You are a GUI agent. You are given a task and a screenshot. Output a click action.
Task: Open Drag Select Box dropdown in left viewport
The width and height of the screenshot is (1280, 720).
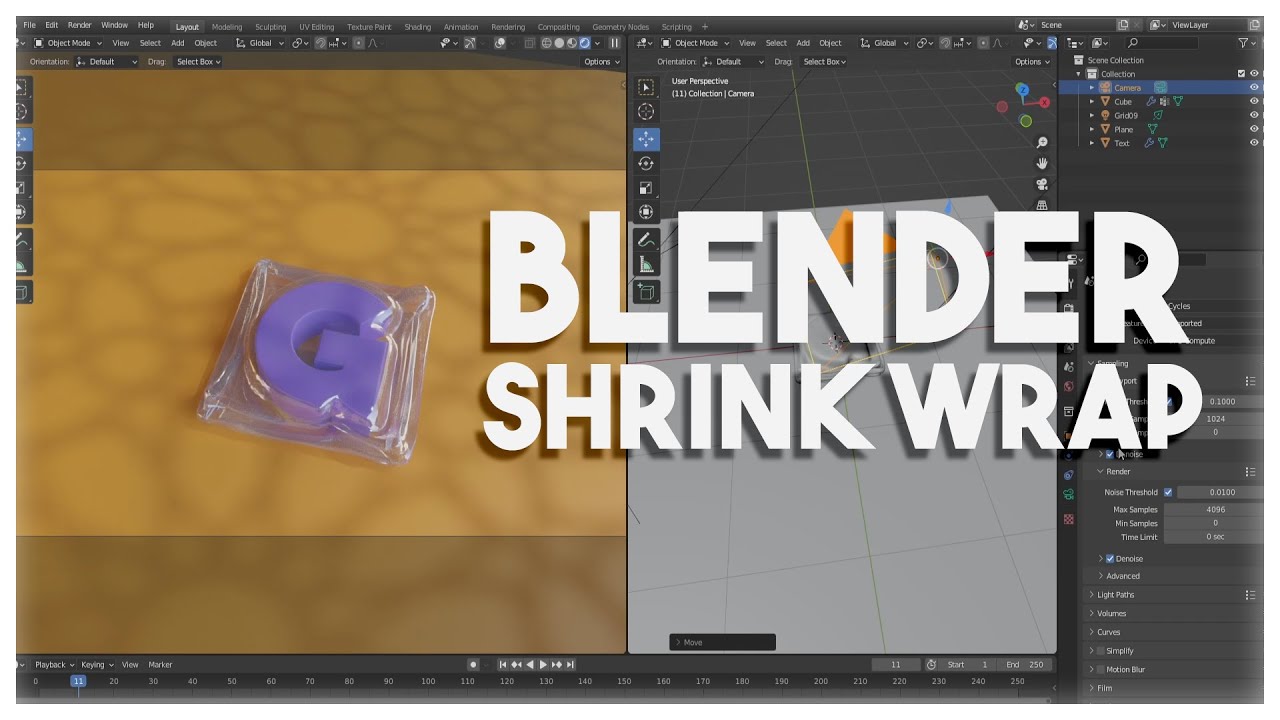[x=198, y=62]
